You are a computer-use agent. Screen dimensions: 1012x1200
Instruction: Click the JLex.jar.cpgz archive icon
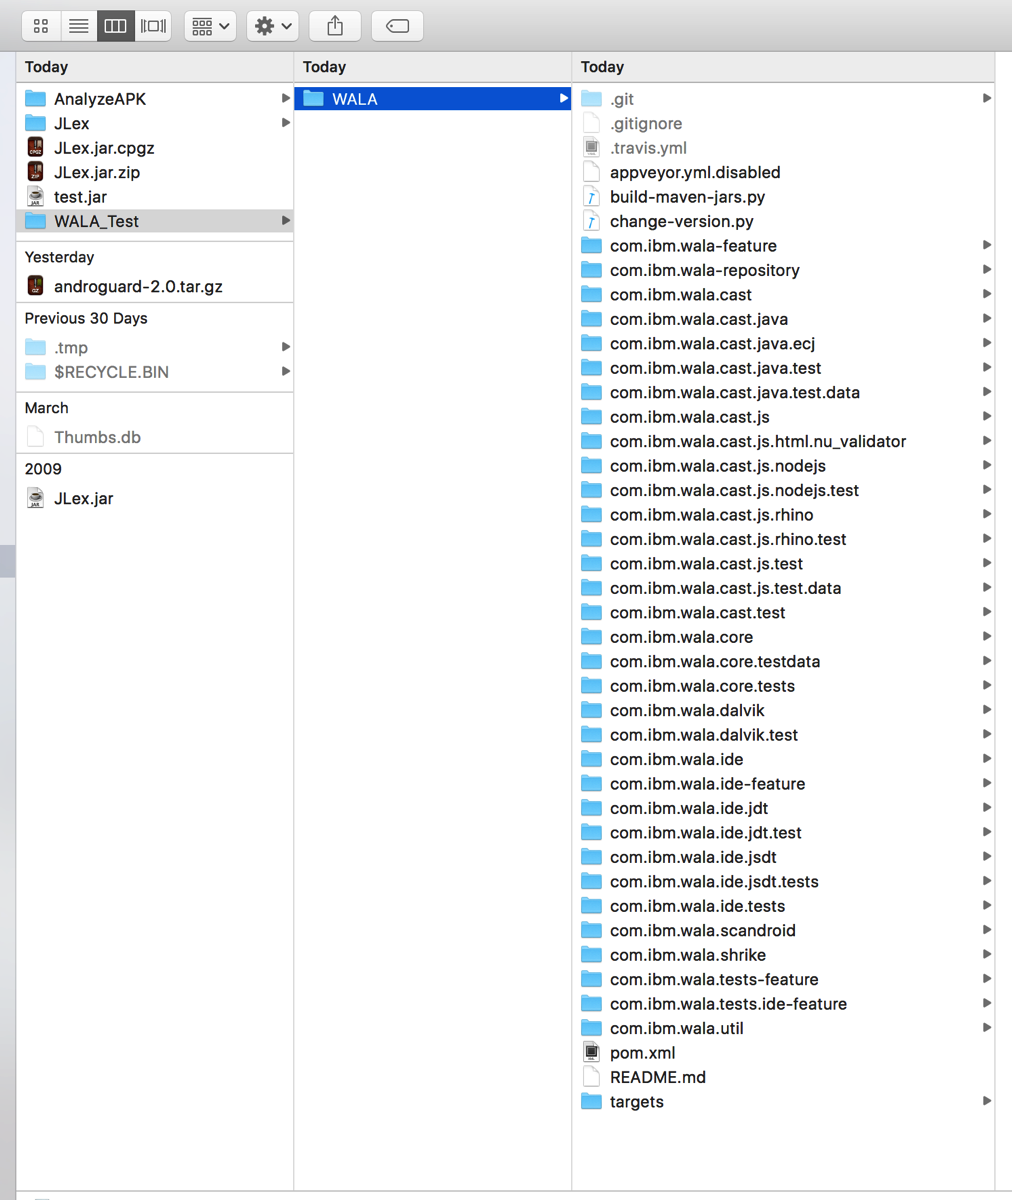coord(36,147)
